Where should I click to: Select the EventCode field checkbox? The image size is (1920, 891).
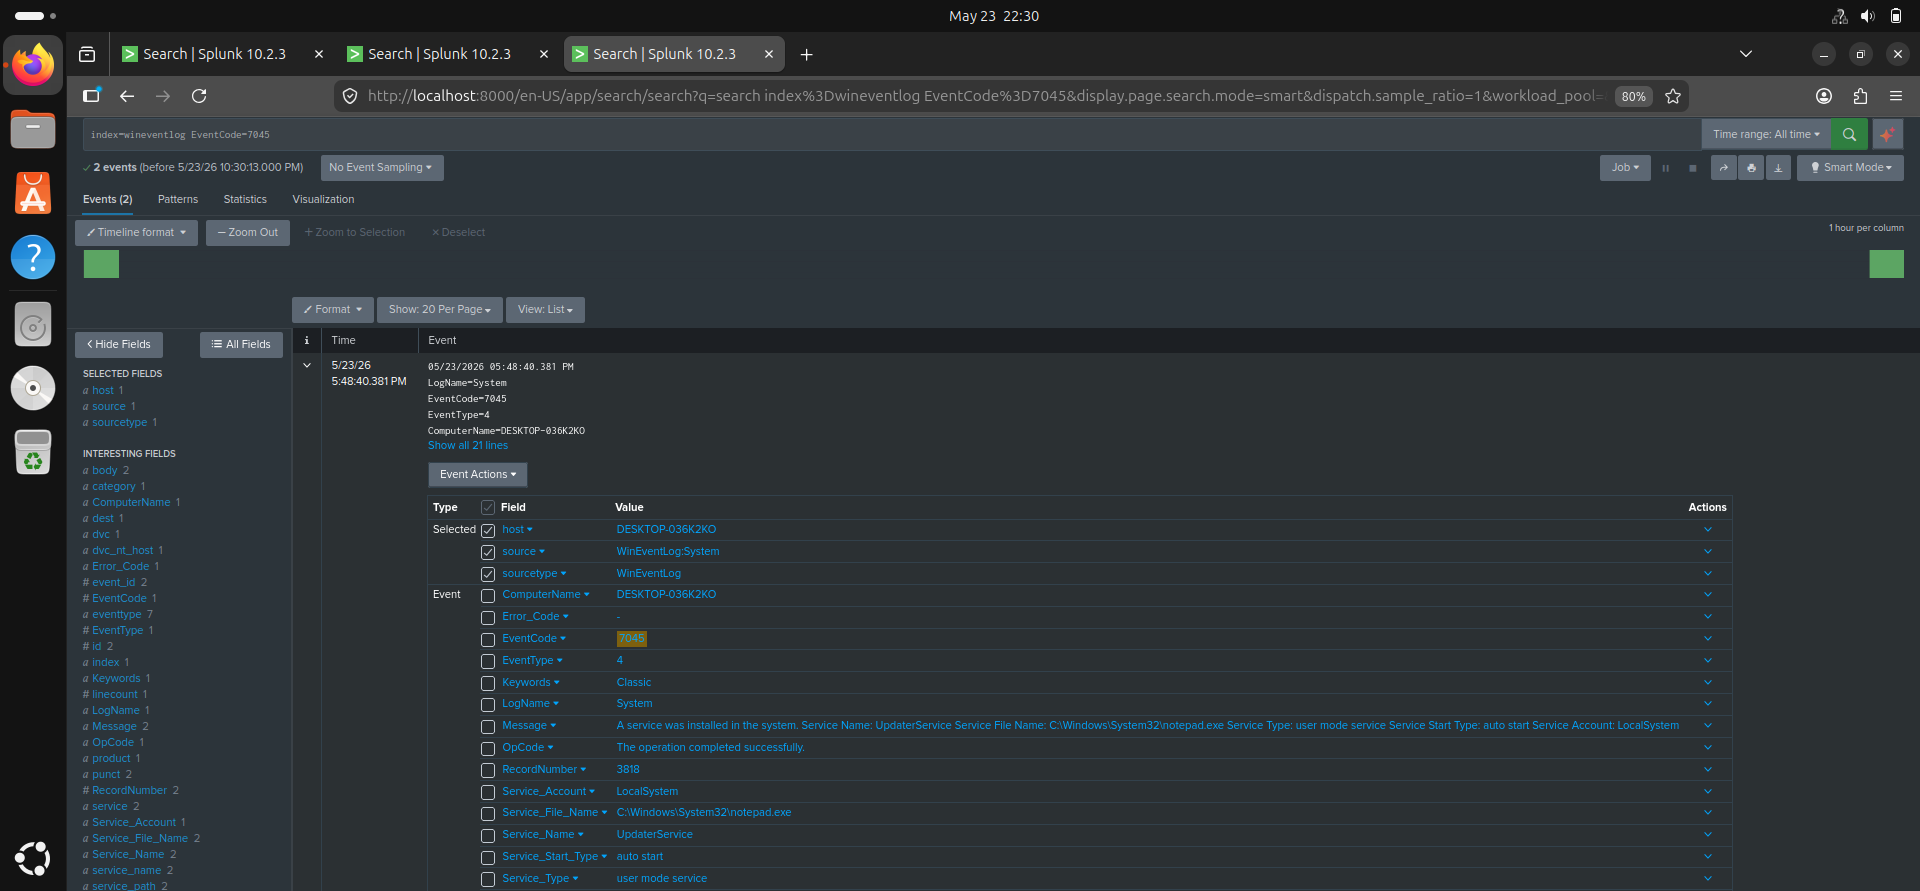488,639
